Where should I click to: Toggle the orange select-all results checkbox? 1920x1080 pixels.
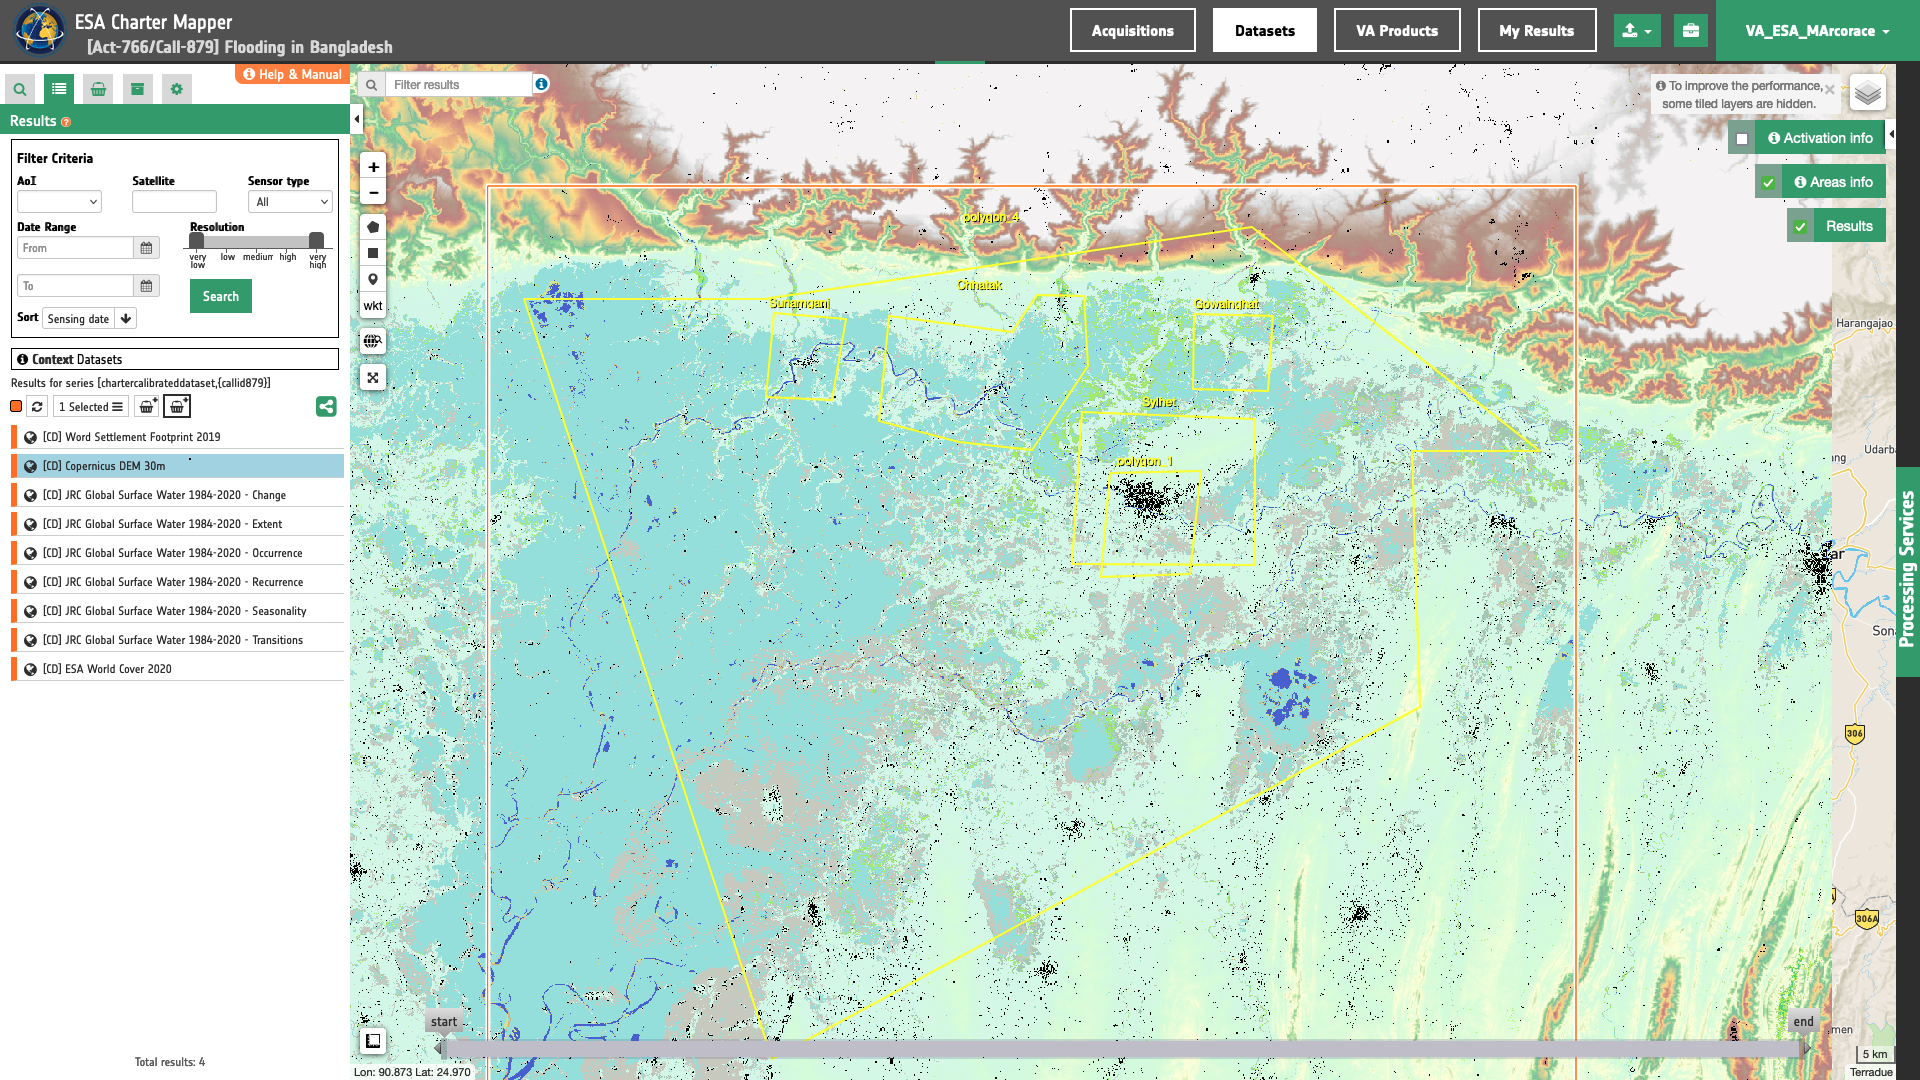(16, 406)
